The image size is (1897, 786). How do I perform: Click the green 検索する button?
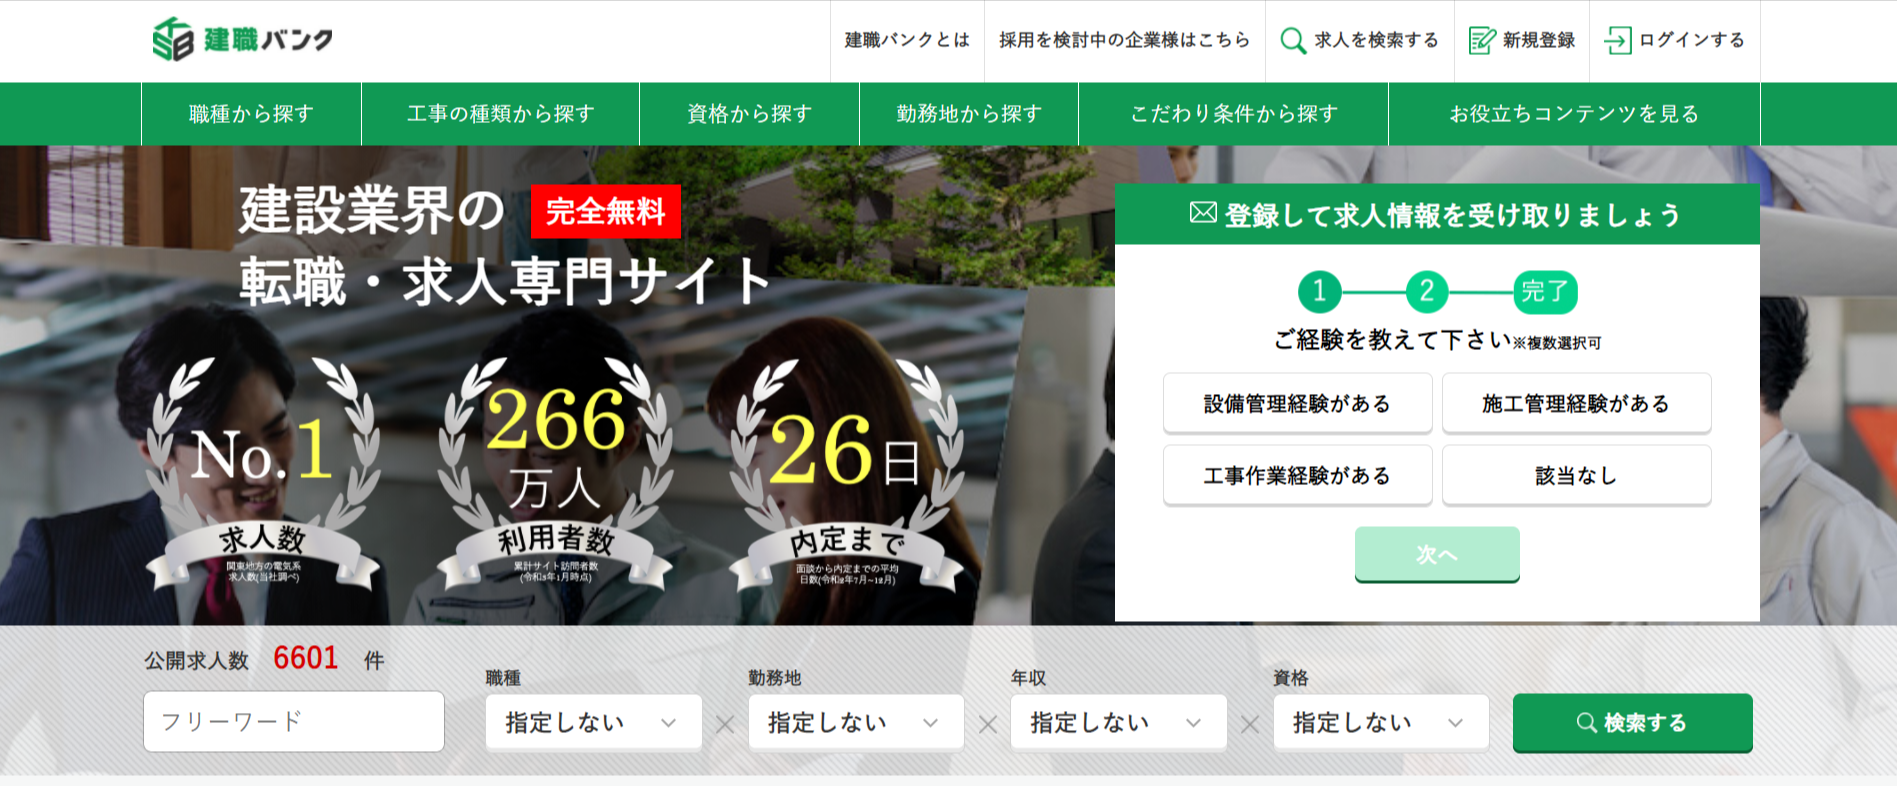click(1632, 722)
